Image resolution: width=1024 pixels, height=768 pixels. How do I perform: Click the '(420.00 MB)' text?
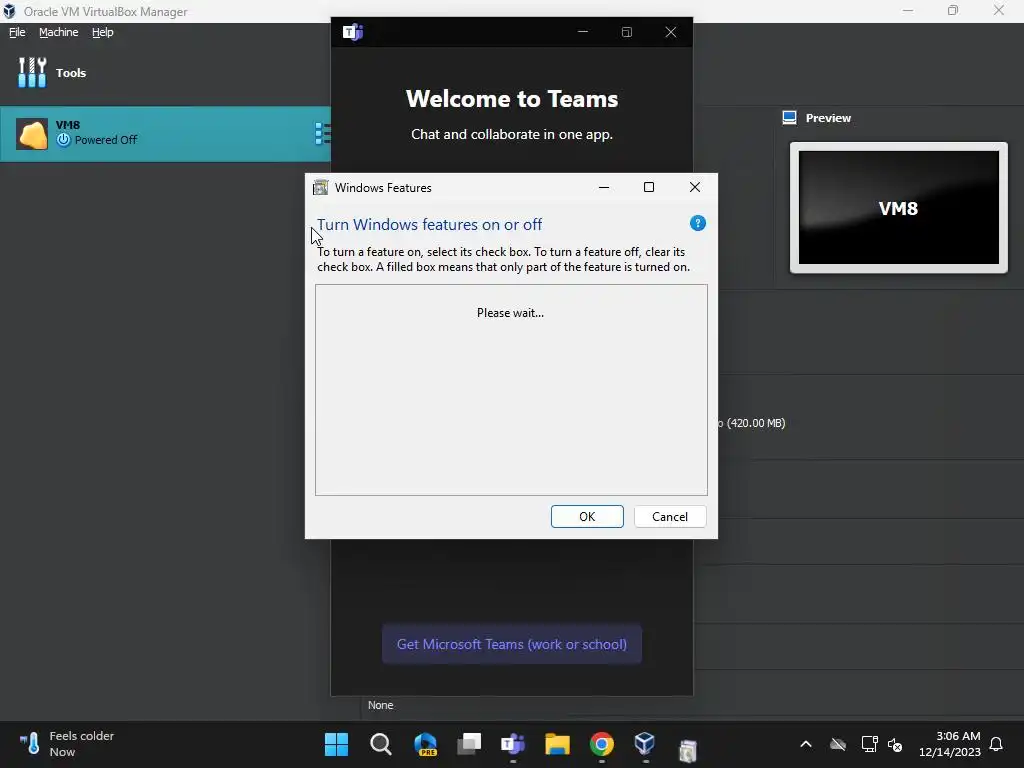tap(756, 423)
